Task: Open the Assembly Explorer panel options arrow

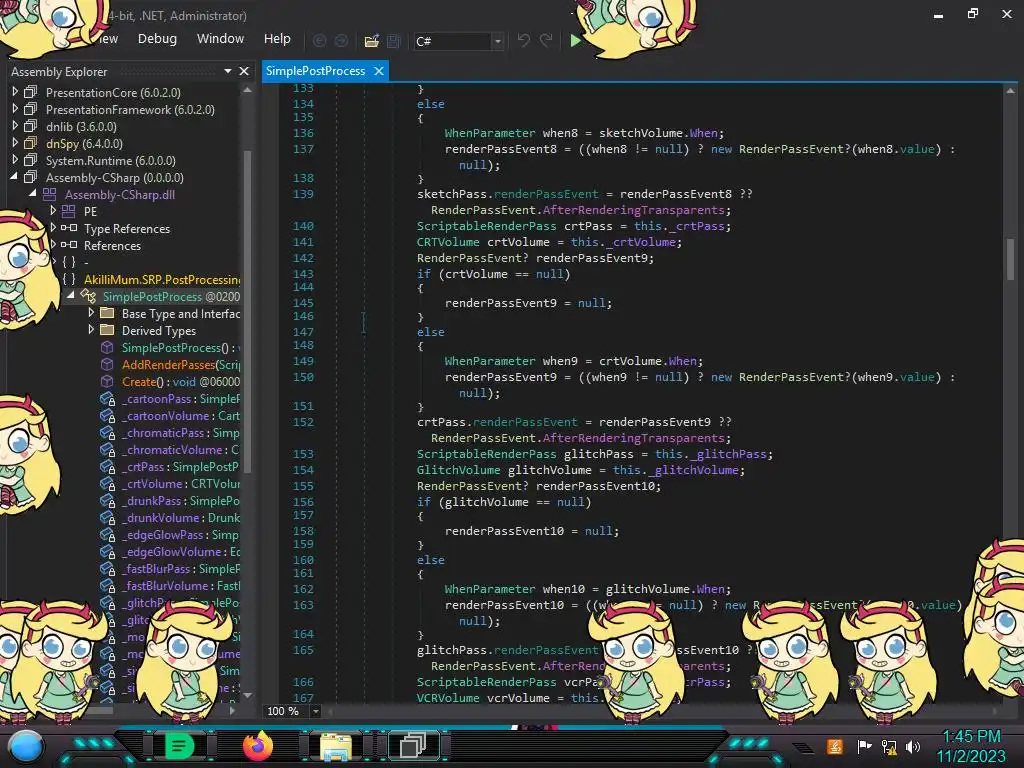Action: click(x=228, y=71)
